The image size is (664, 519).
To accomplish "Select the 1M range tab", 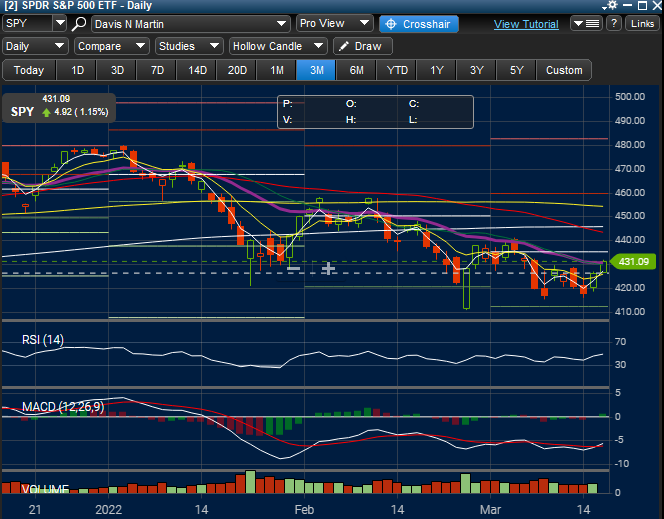I will (x=277, y=70).
